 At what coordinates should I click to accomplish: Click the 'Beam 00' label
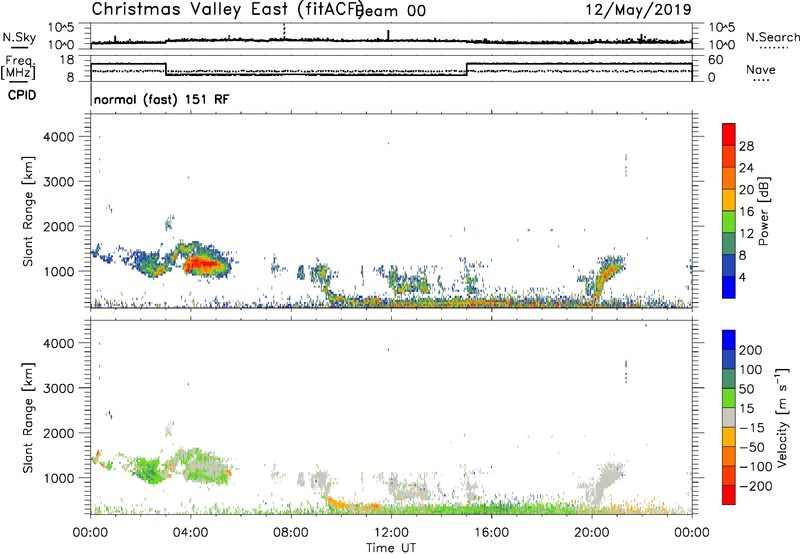tap(391, 11)
